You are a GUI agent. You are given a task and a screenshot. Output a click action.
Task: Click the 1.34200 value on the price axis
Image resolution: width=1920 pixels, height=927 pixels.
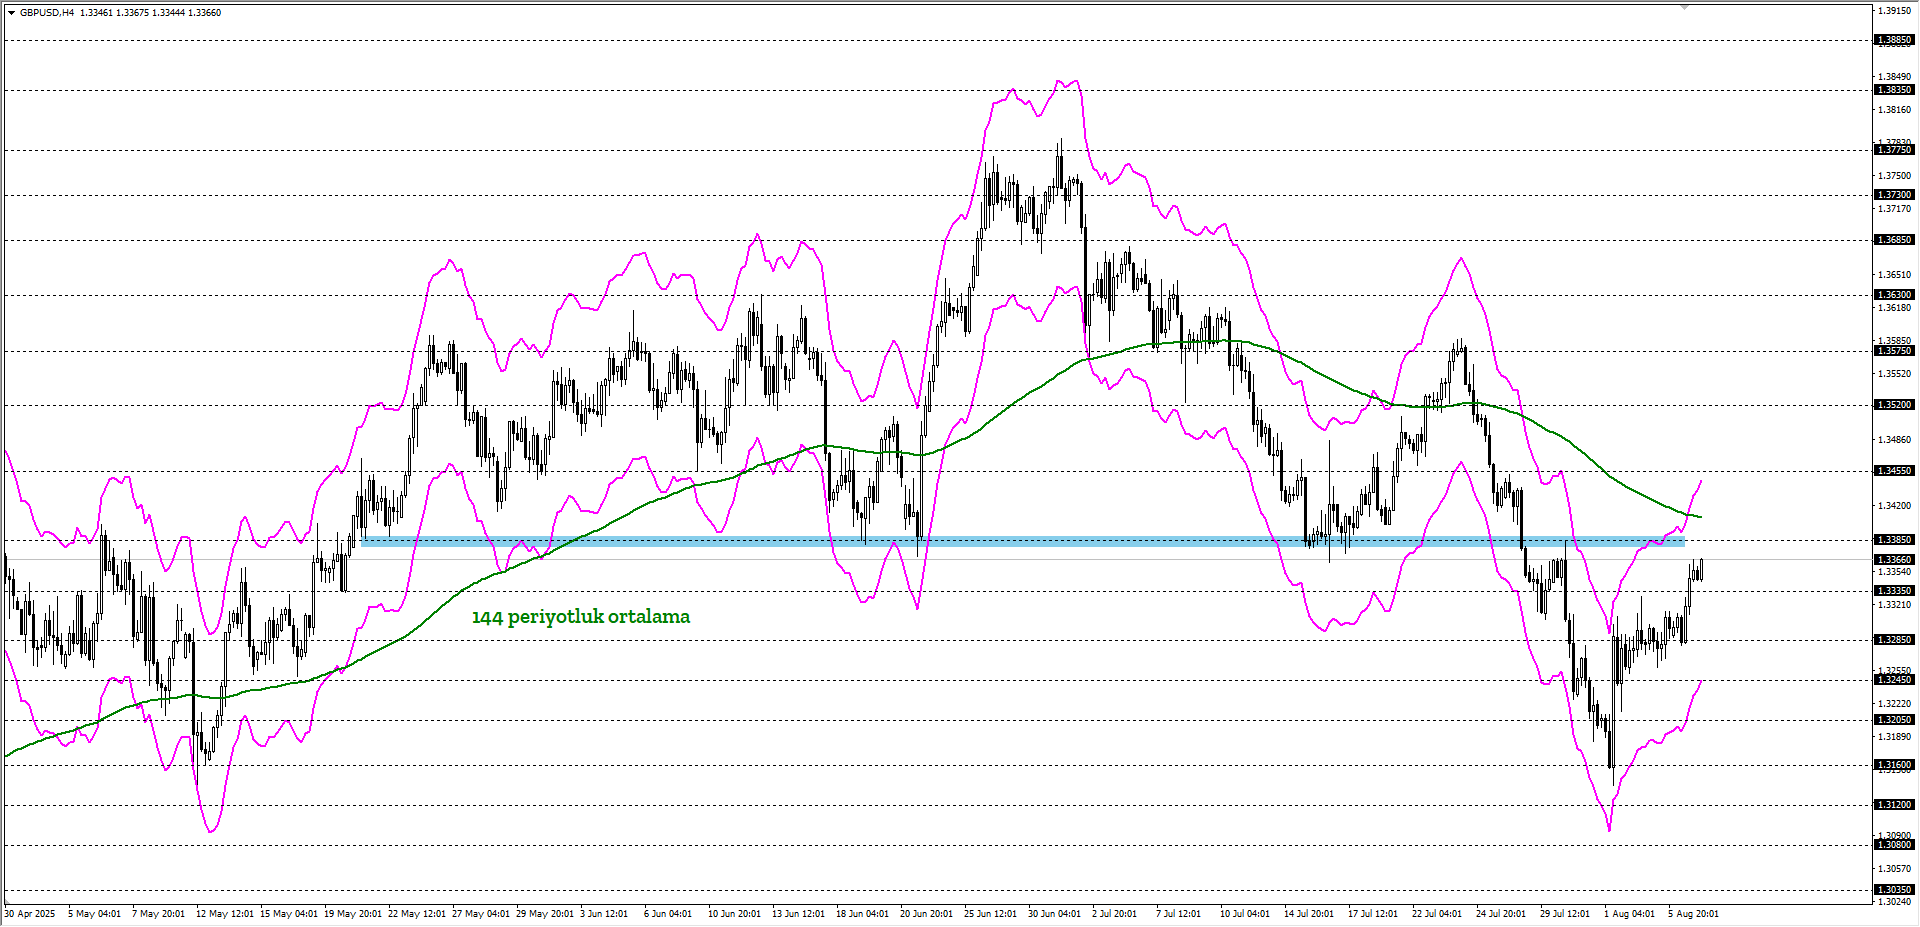tap(1895, 506)
